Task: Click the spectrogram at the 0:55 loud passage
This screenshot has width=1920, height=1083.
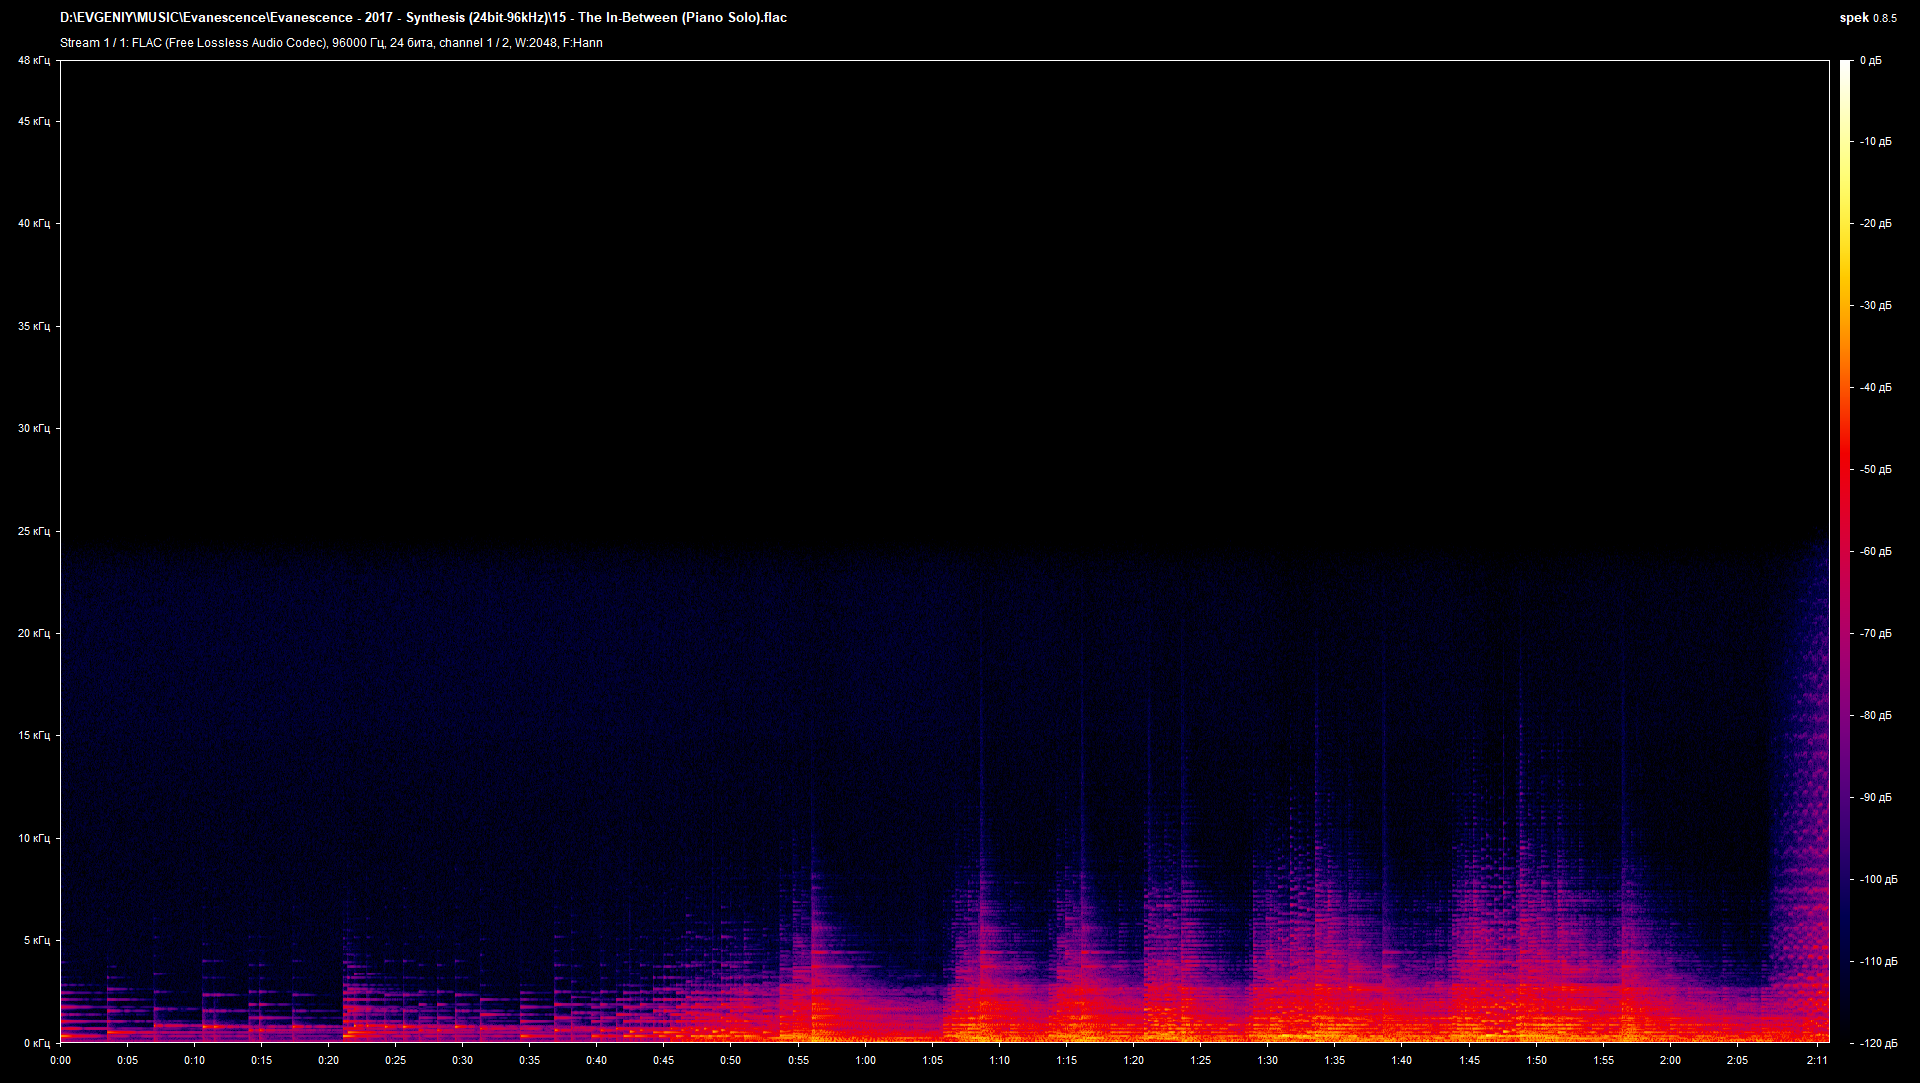Action: pos(805,990)
